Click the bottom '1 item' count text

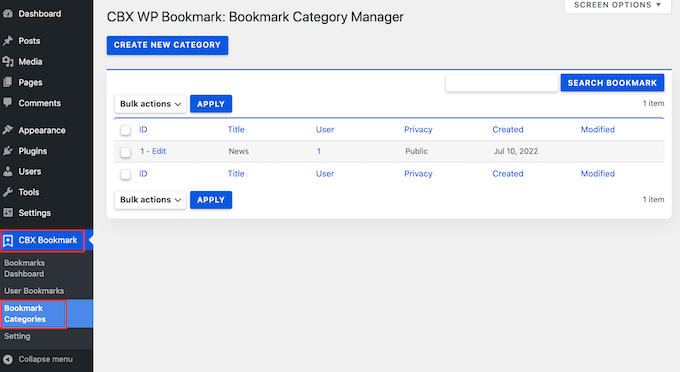653,200
